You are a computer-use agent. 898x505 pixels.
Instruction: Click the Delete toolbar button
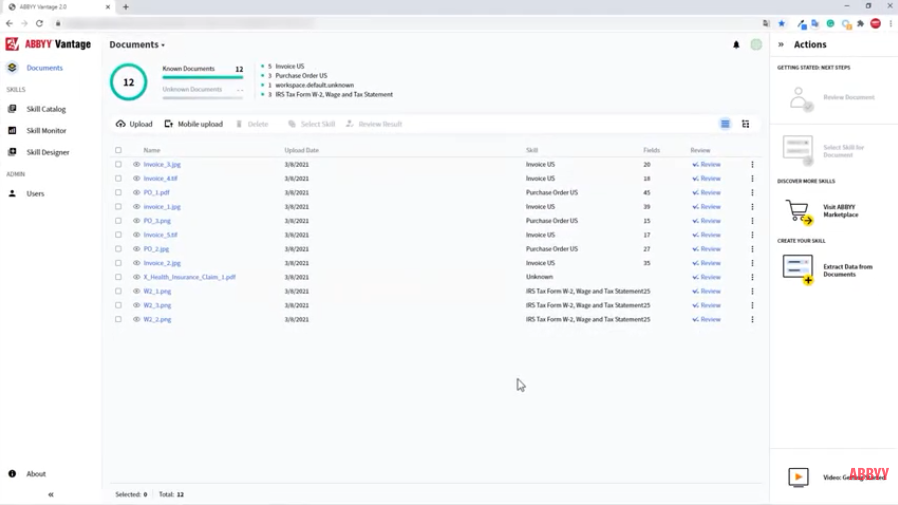(252, 124)
